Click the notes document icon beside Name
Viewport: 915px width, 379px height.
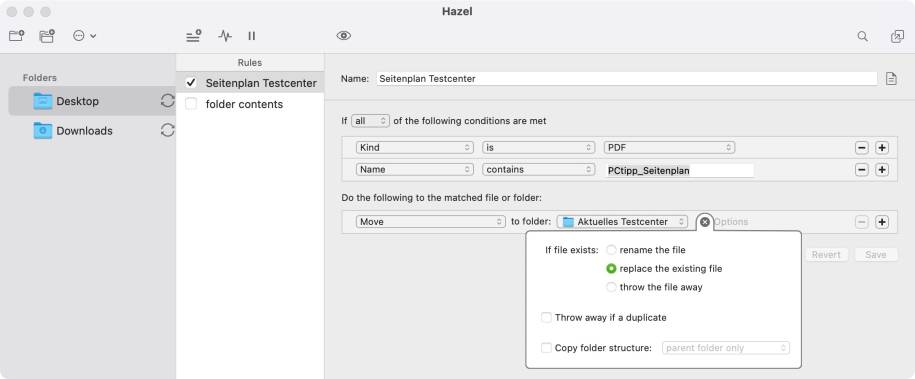891,78
